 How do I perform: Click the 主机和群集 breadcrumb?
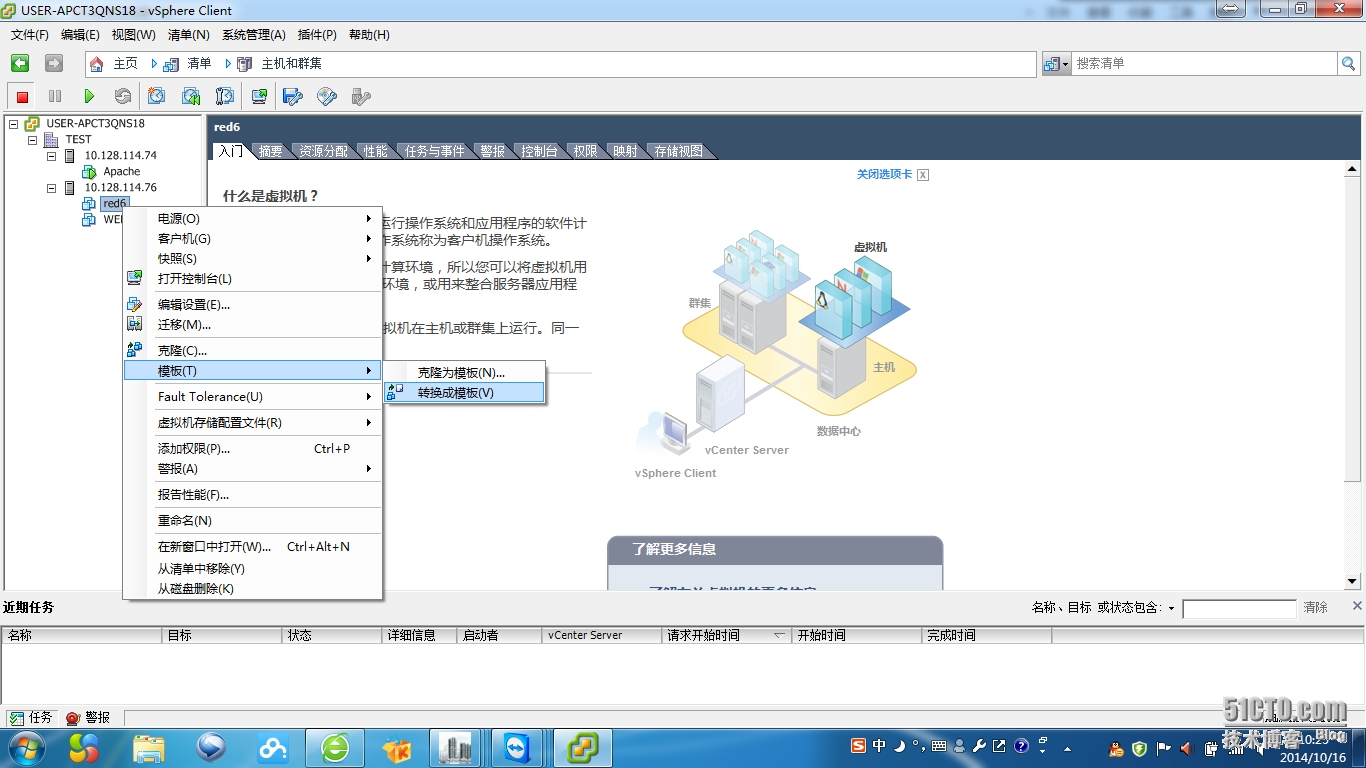(x=292, y=63)
